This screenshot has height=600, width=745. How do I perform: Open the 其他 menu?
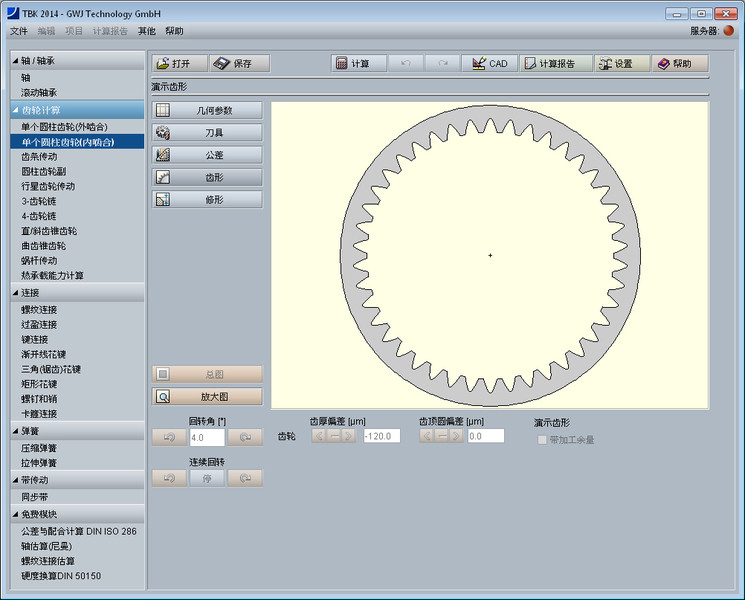pyautogui.click(x=146, y=31)
